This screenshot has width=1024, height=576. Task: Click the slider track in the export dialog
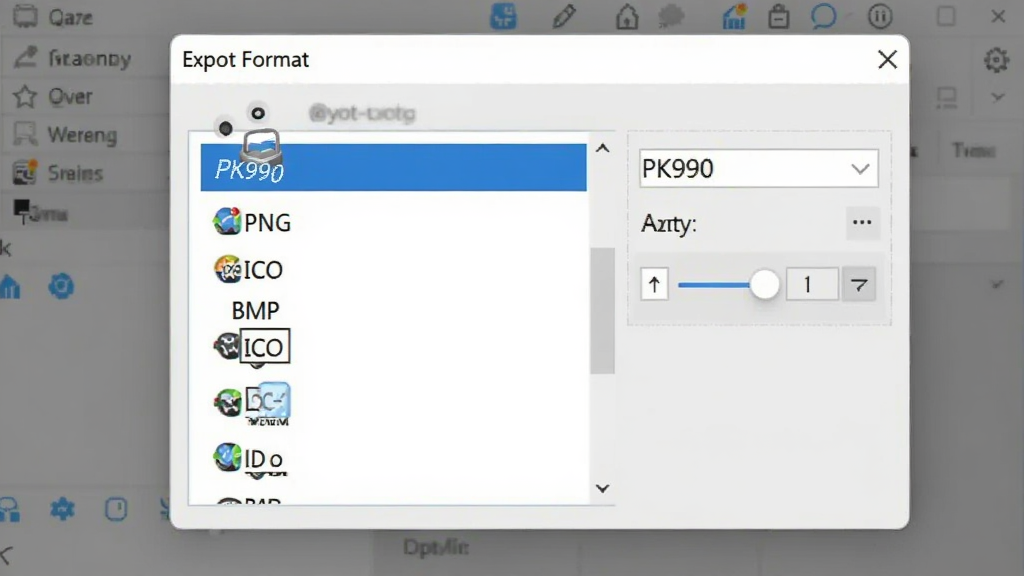[714, 285]
